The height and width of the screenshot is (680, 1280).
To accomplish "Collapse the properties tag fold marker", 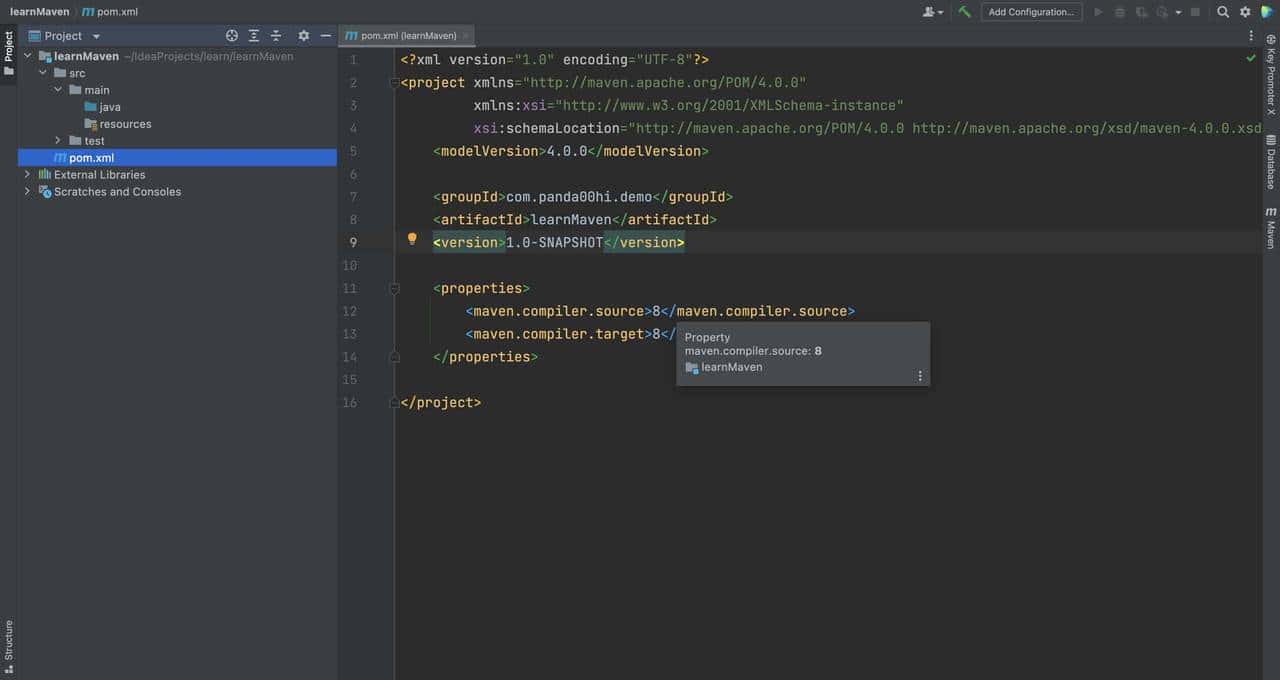I will coord(394,288).
